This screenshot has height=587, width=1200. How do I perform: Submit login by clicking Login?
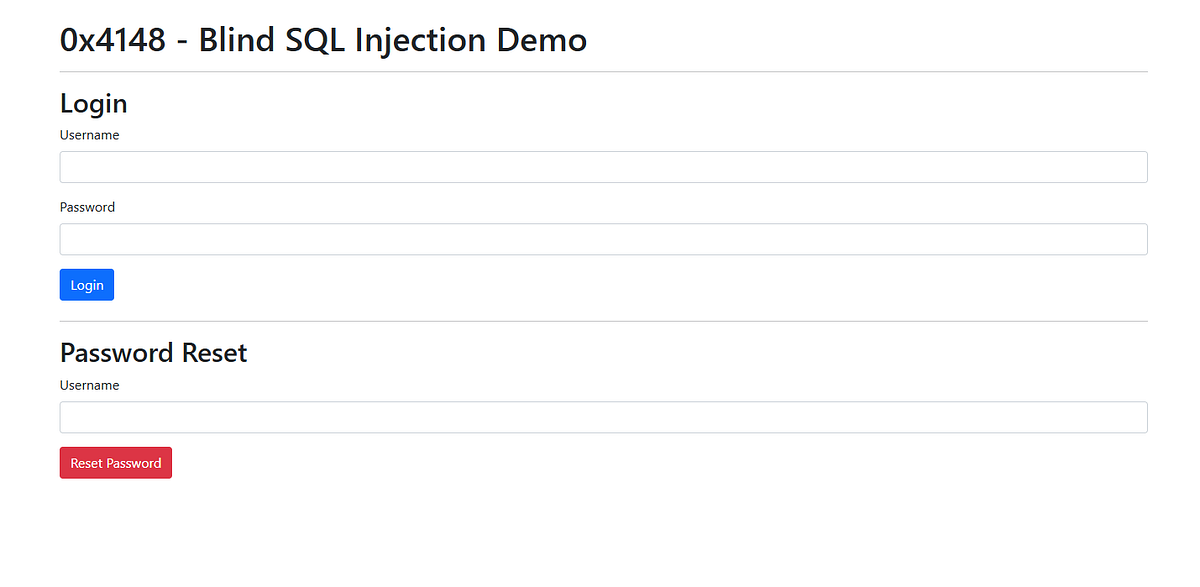click(86, 284)
